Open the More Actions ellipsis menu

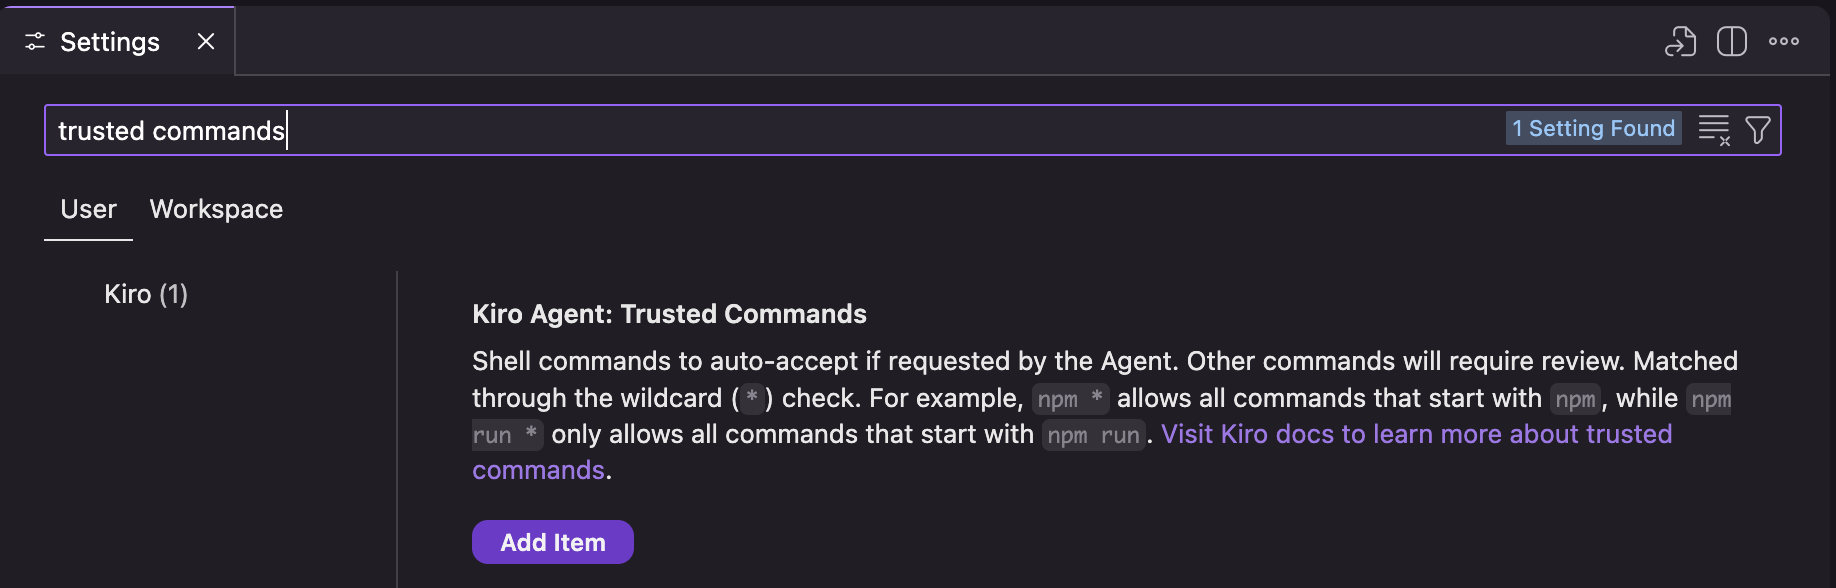(x=1784, y=41)
